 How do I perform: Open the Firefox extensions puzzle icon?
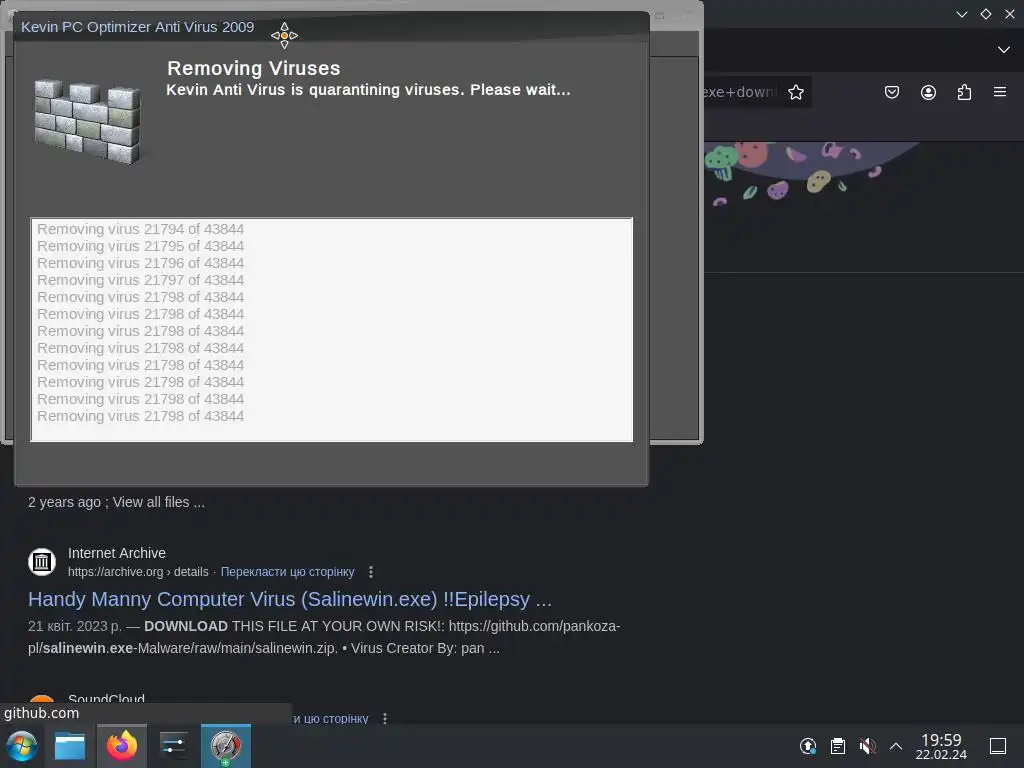(x=964, y=92)
